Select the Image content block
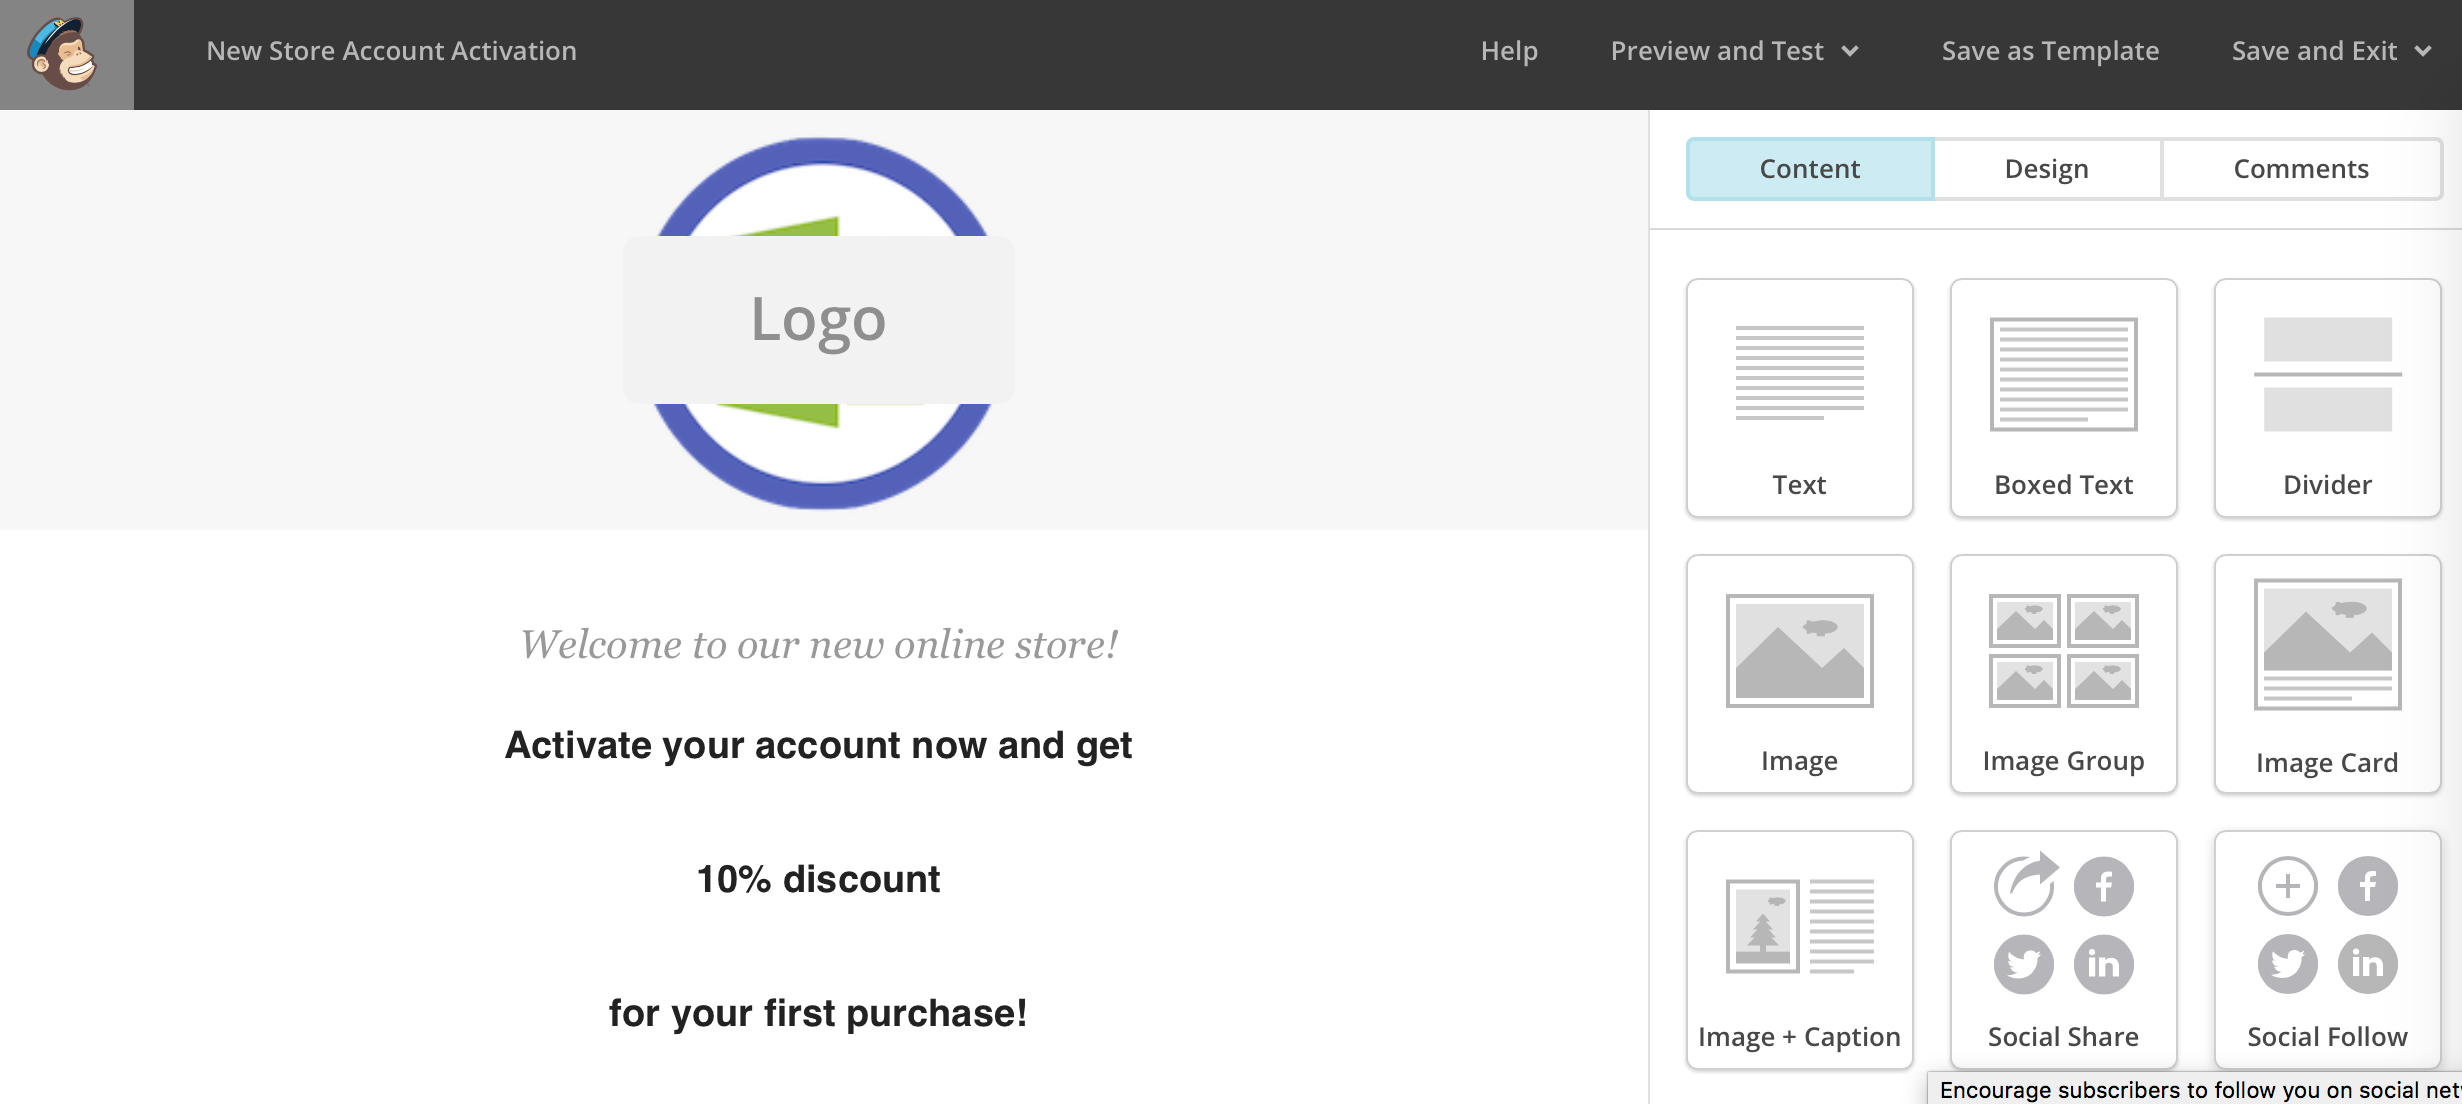The height and width of the screenshot is (1104, 2462). coord(1799,673)
